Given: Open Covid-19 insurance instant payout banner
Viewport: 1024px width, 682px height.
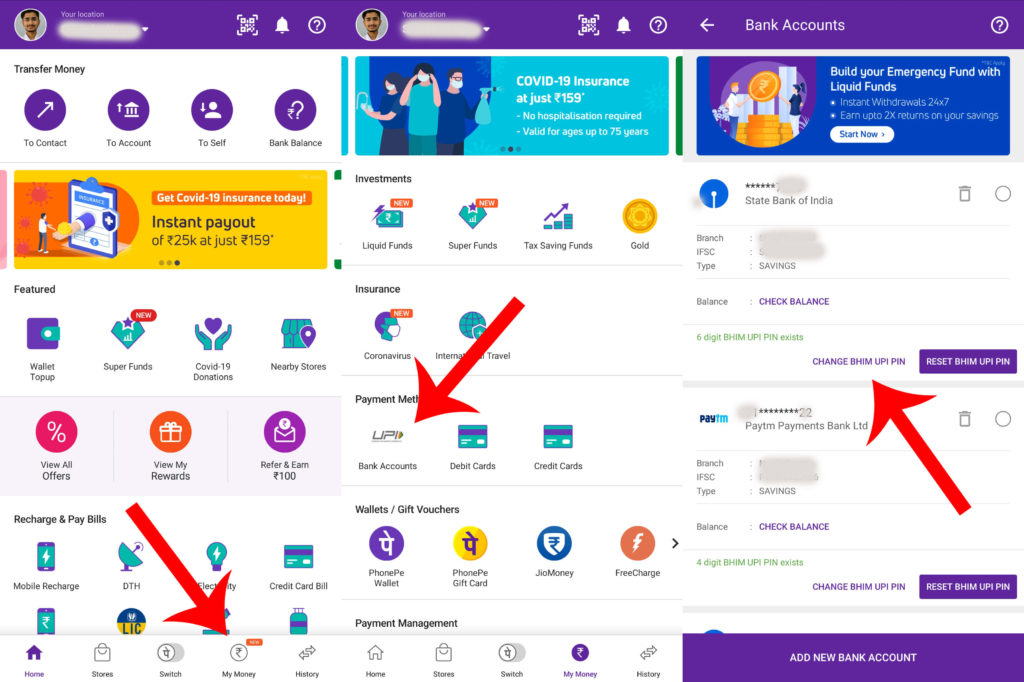Looking at the screenshot, I should 170,219.
